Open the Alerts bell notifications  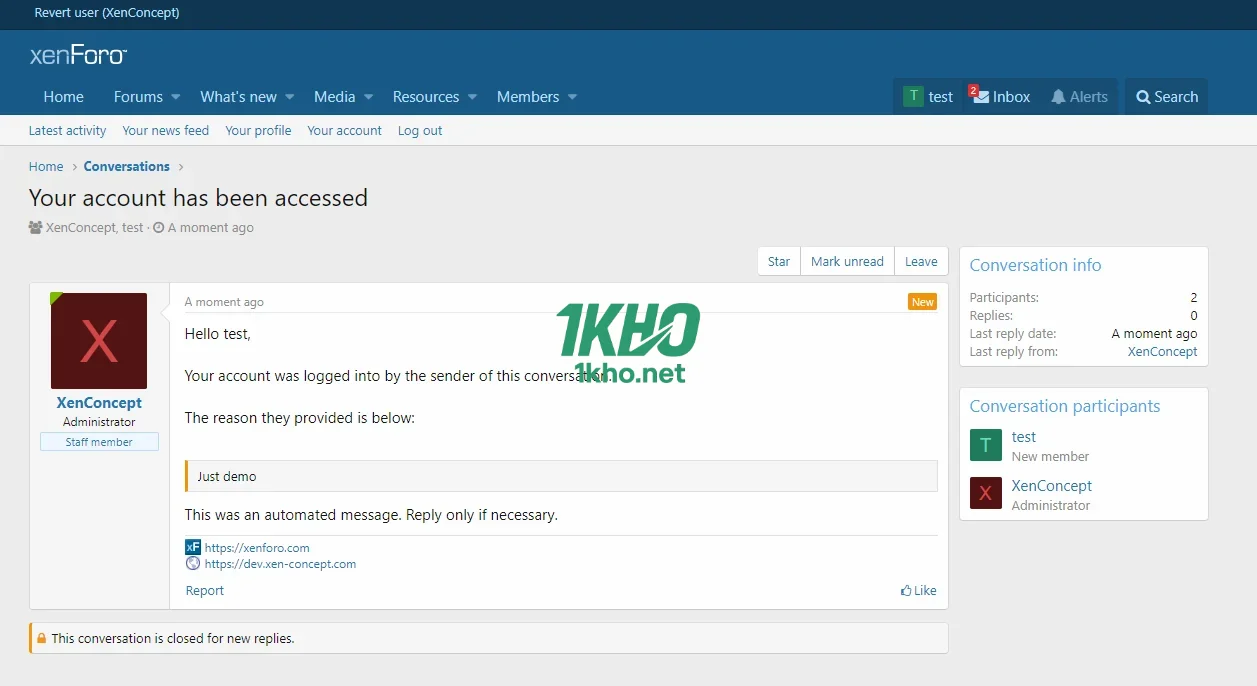coord(1079,96)
